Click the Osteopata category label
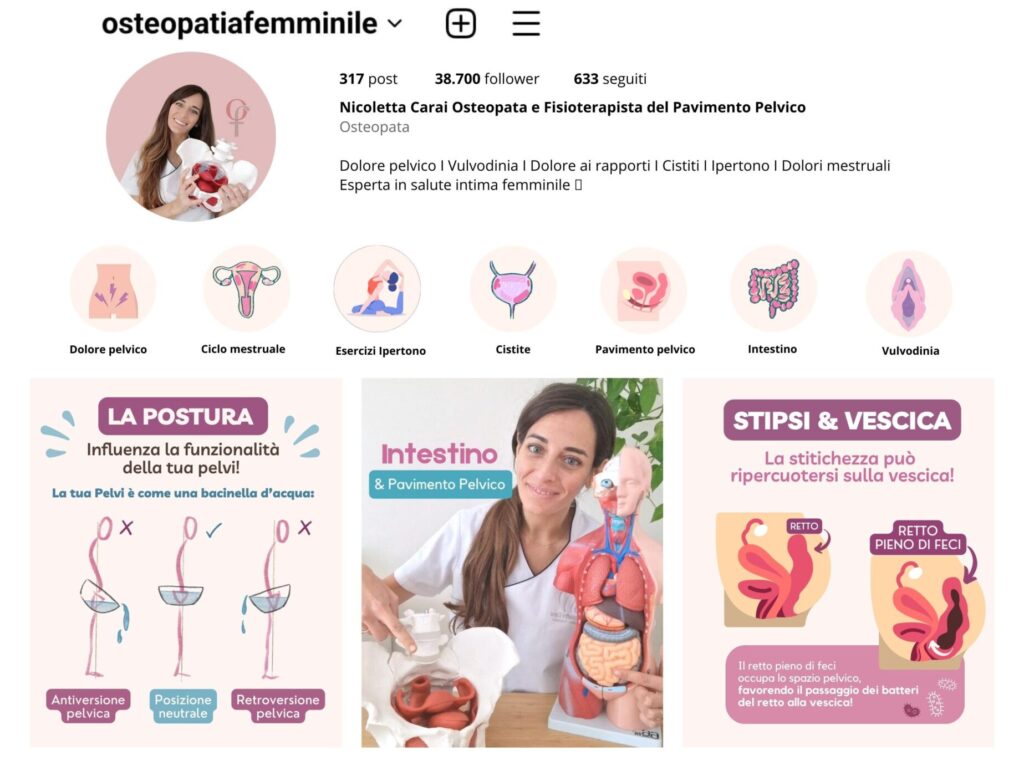The image size is (1024, 761). click(374, 127)
